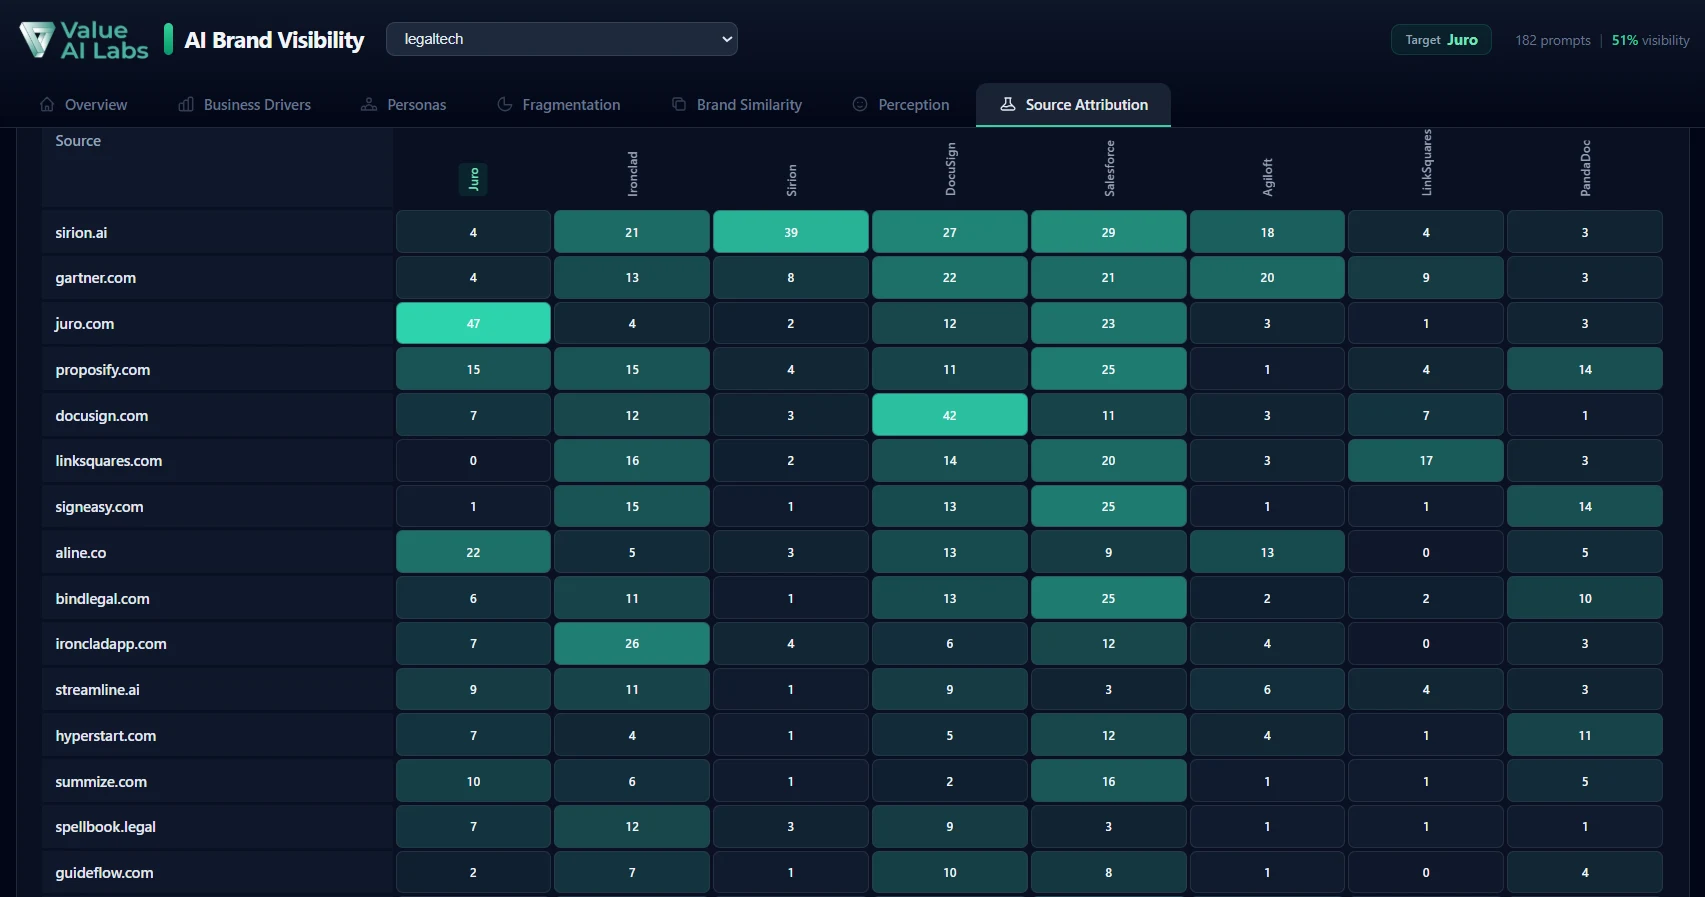Click the linksquares.com Juro cell showing 0
The height and width of the screenshot is (897, 1705).
click(x=474, y=461)
